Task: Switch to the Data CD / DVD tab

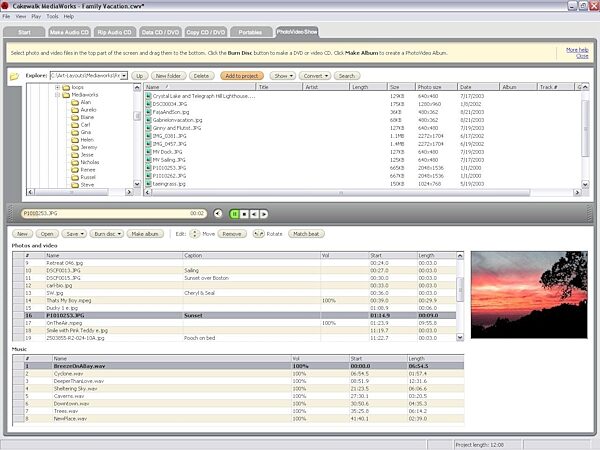Action: 160,32
